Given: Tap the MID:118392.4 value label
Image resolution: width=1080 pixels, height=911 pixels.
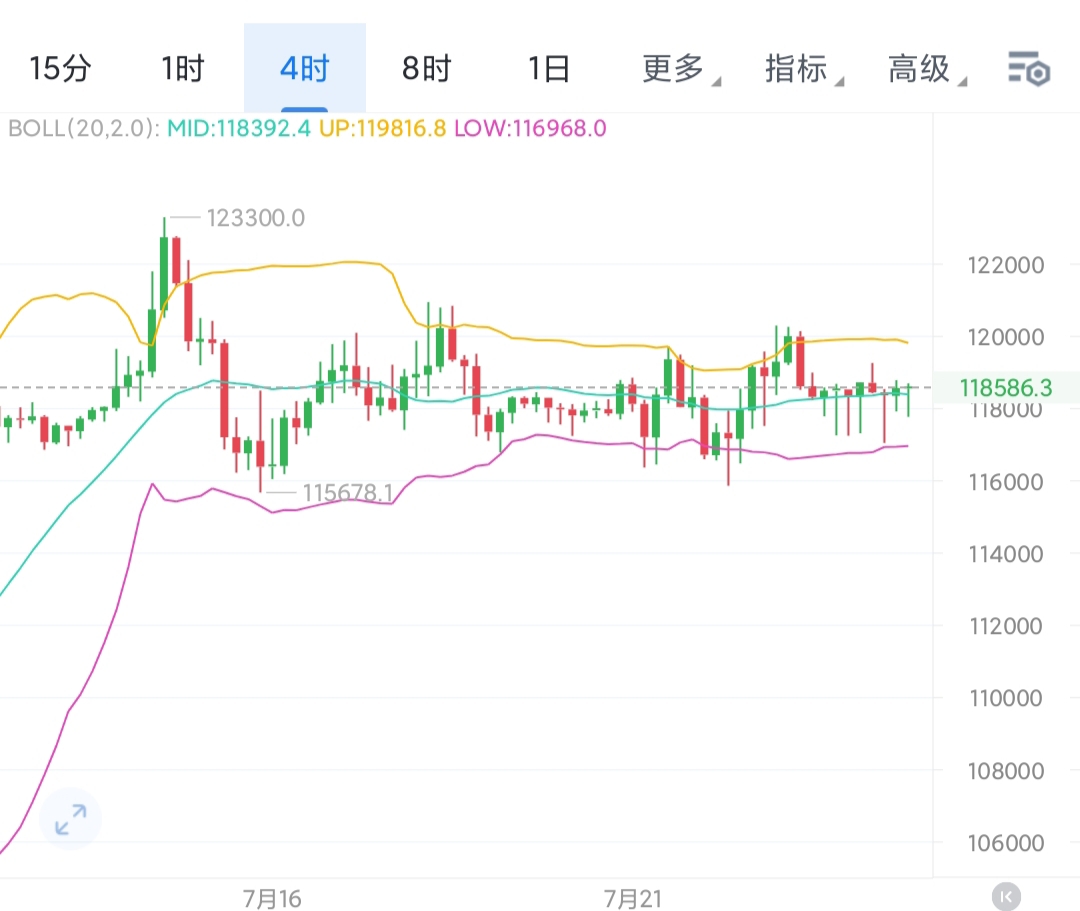Looking at the screenshot, I should pyautogui.click(x=239, y=128).
